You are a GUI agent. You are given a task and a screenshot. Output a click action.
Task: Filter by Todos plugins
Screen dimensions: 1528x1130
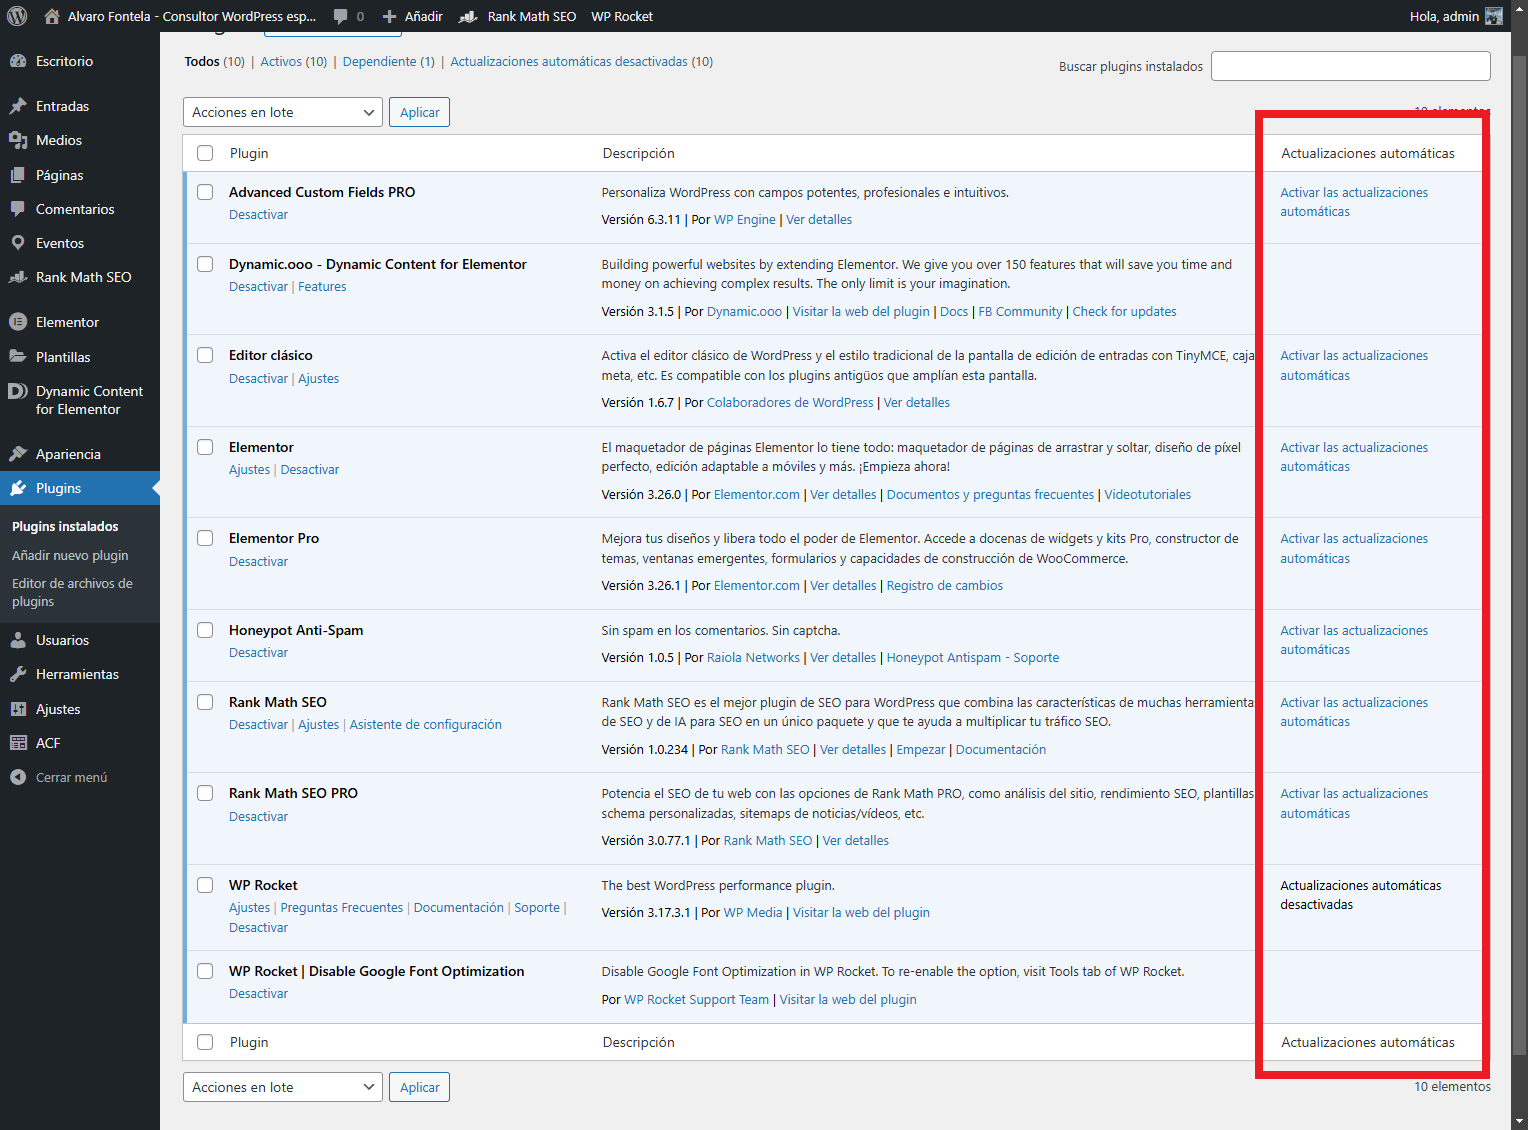202,61
